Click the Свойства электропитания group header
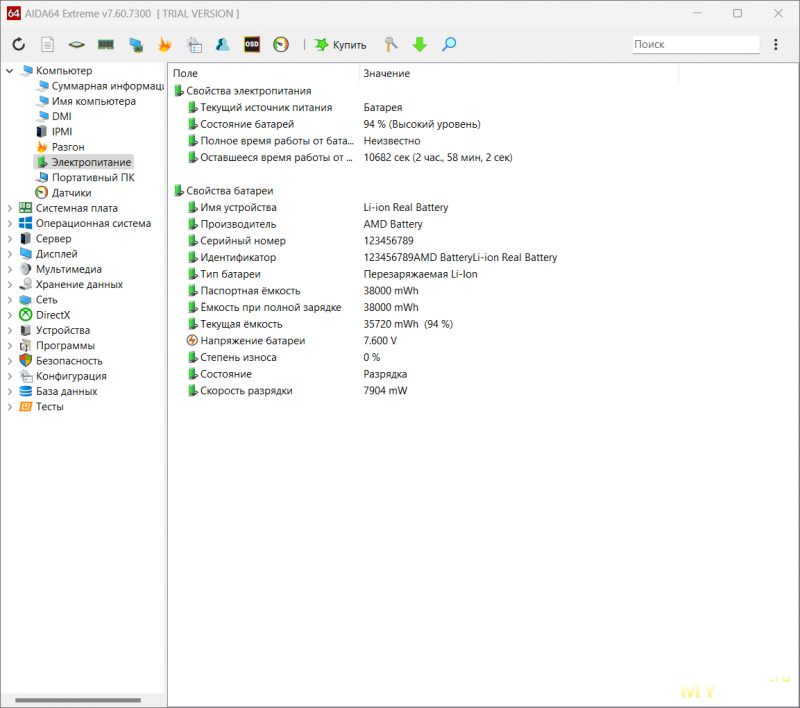800x708 pixels. [x=243, y=91]
